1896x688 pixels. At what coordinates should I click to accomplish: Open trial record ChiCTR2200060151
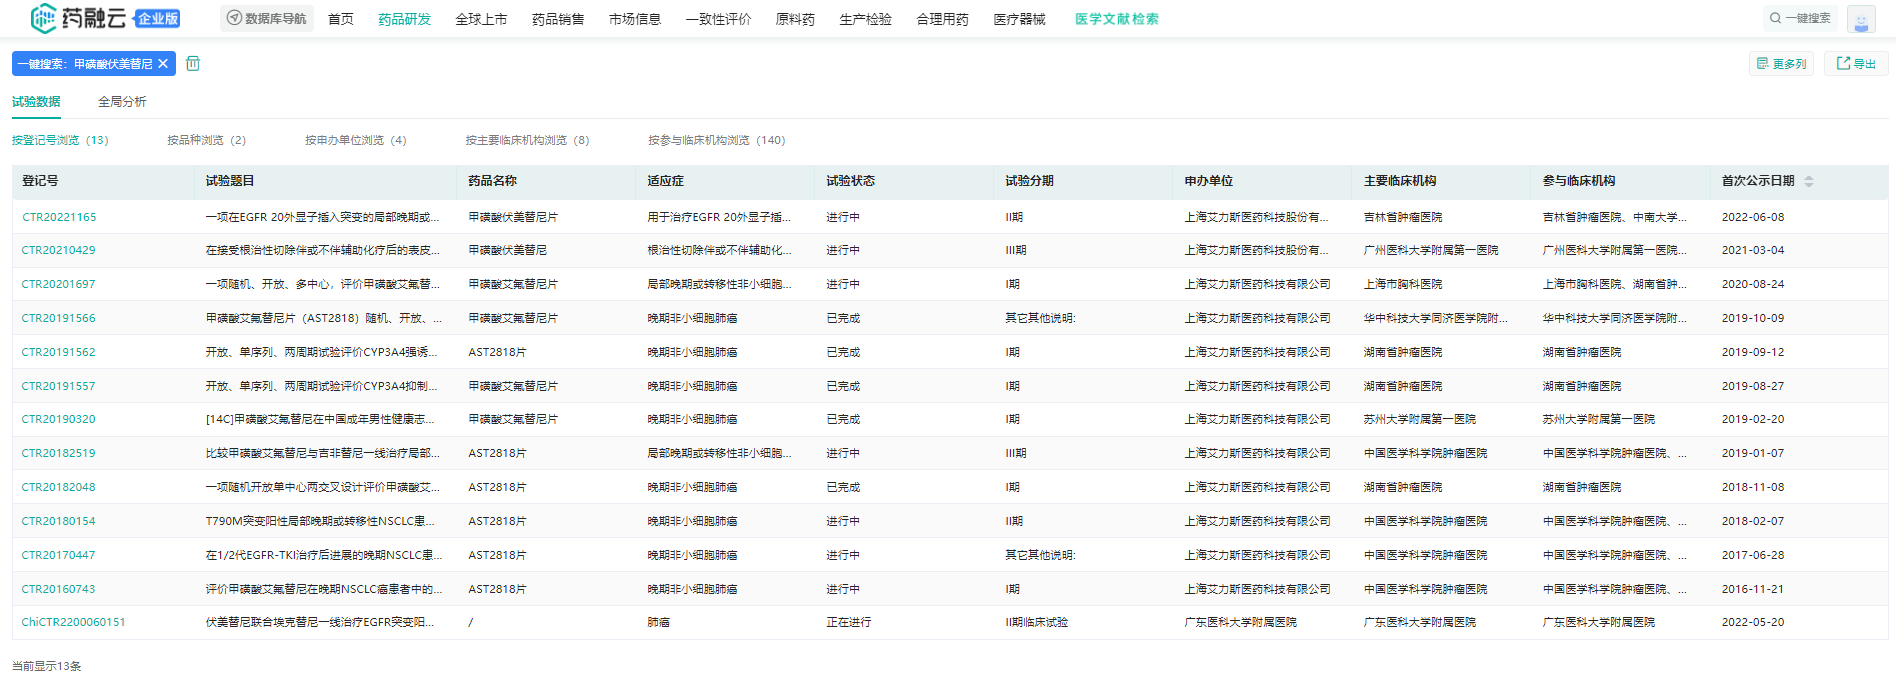(73, 622)
